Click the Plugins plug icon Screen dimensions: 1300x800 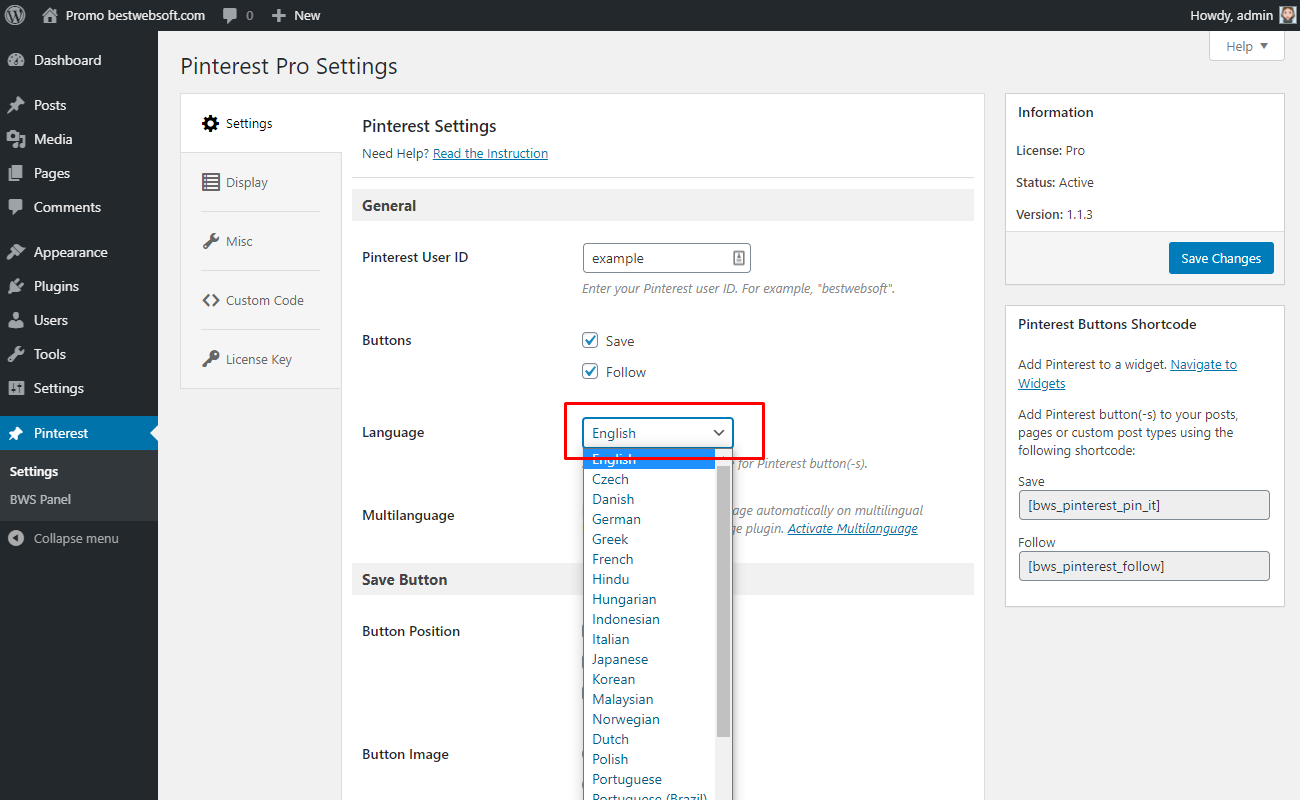(16, 286)
